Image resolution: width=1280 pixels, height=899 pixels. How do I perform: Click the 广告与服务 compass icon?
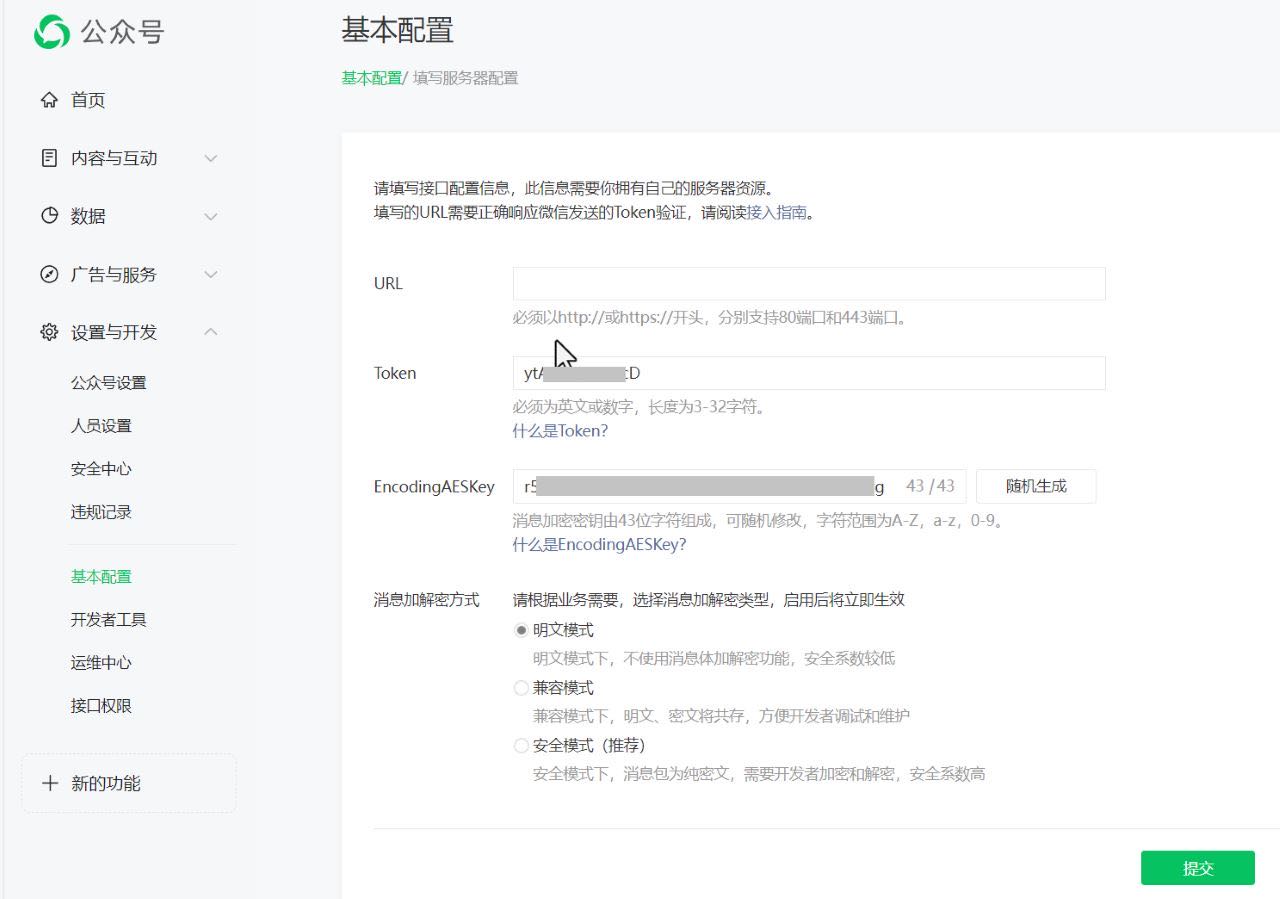pyautogui.click(x=49, y=274)
